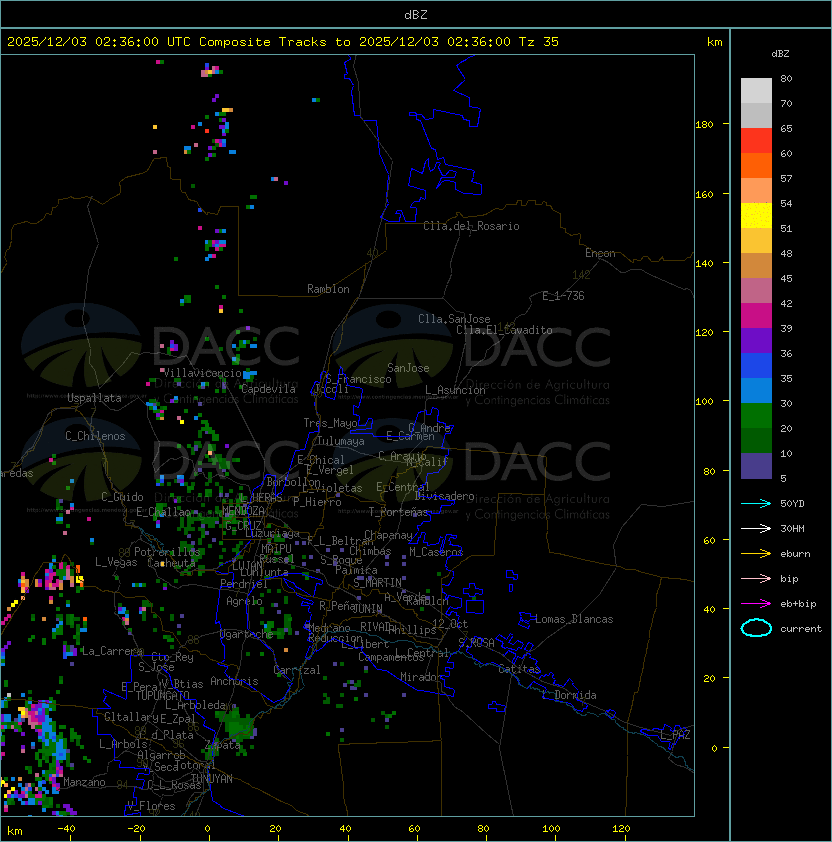Click the pink bip arrow in legend
The image size is (832, 842).
[756, 578]
